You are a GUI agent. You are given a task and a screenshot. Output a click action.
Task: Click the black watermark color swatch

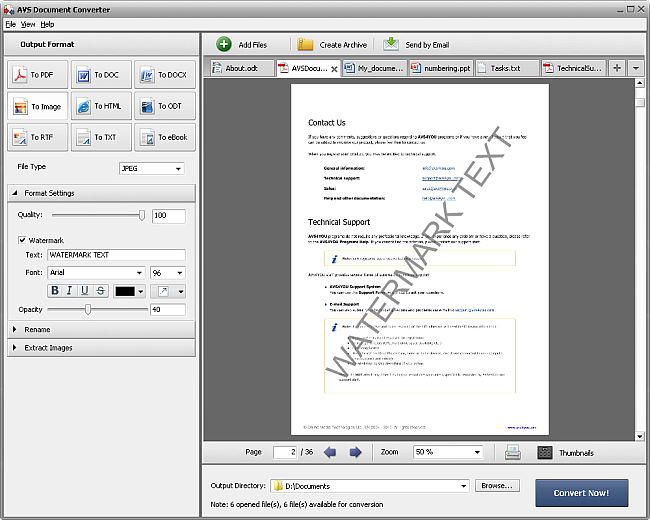(125, 292)
